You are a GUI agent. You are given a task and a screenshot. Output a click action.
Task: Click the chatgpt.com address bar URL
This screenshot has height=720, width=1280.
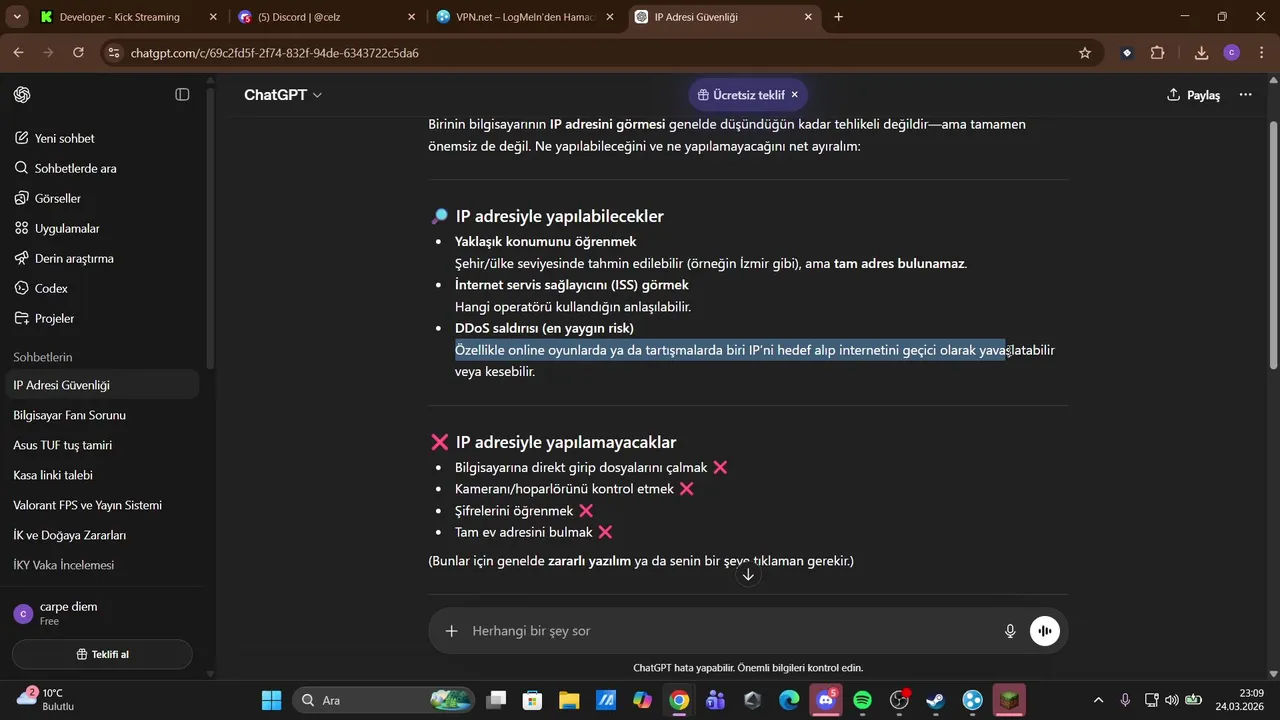tap(274, 53)
